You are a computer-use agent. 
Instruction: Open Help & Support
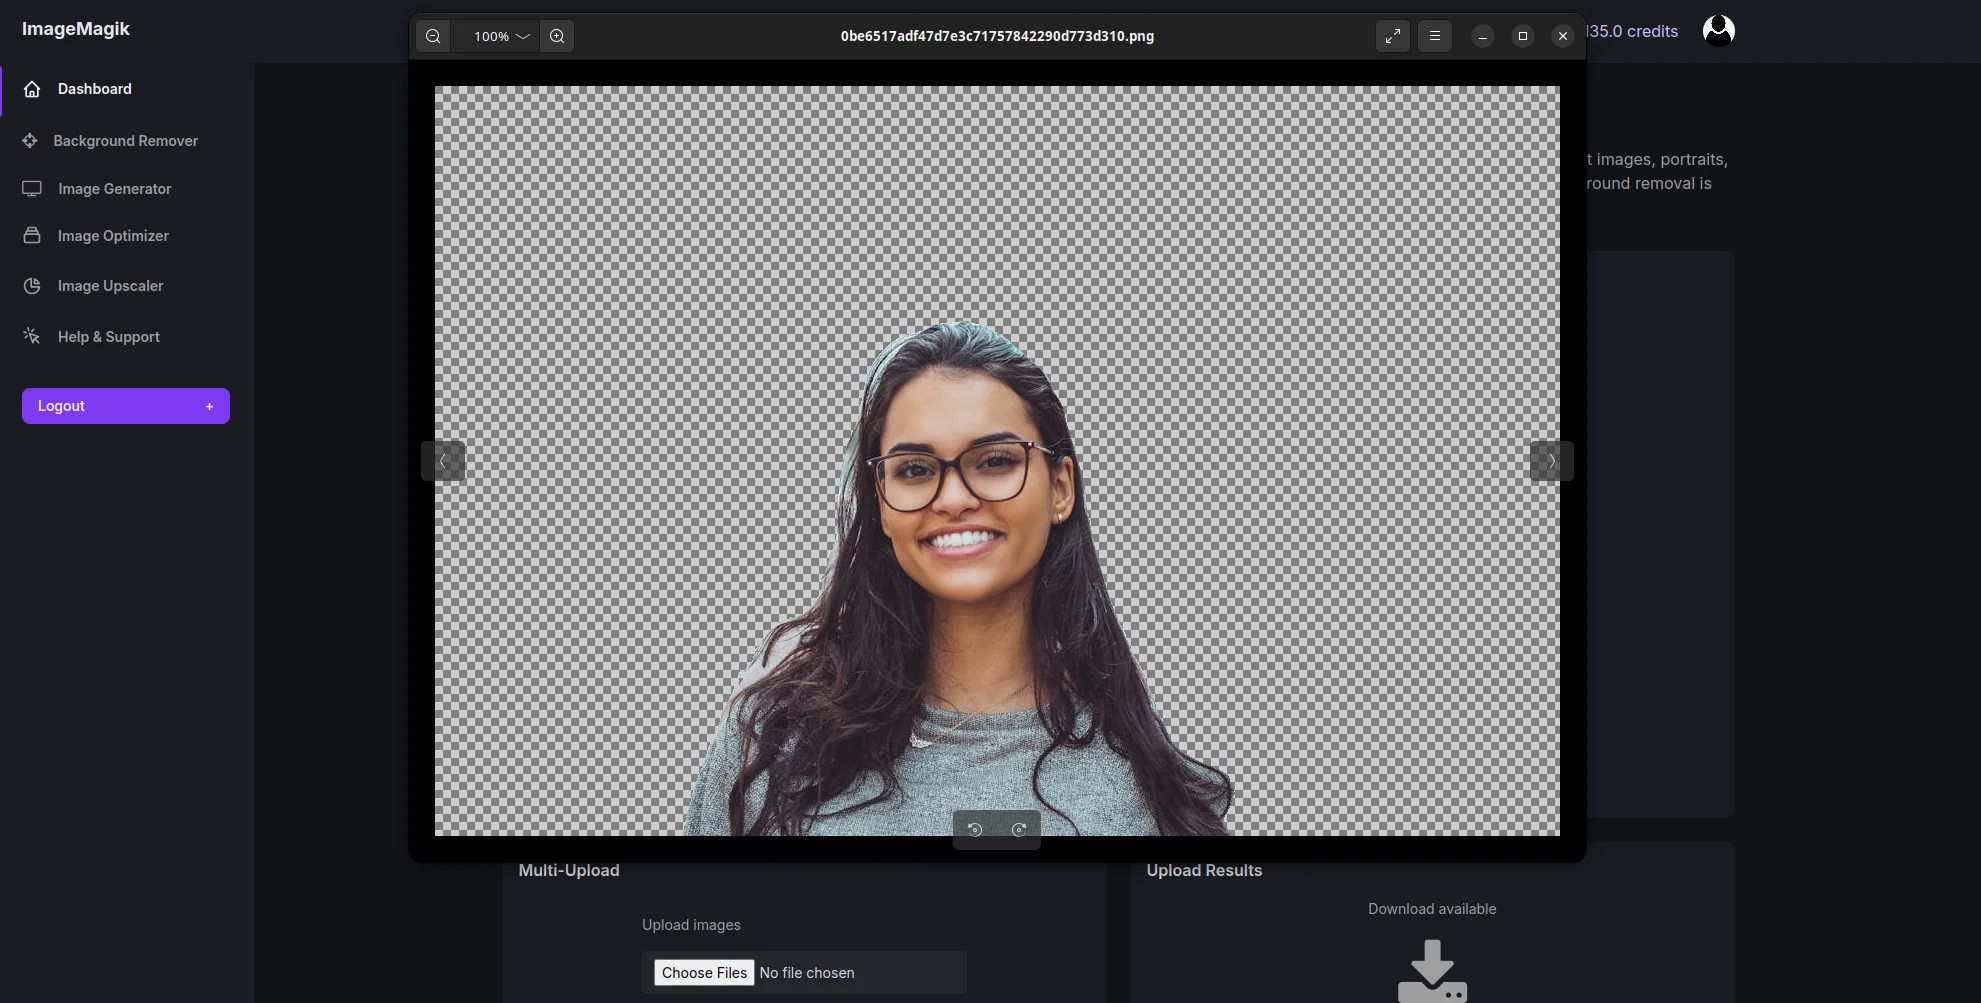pos(108,336)
